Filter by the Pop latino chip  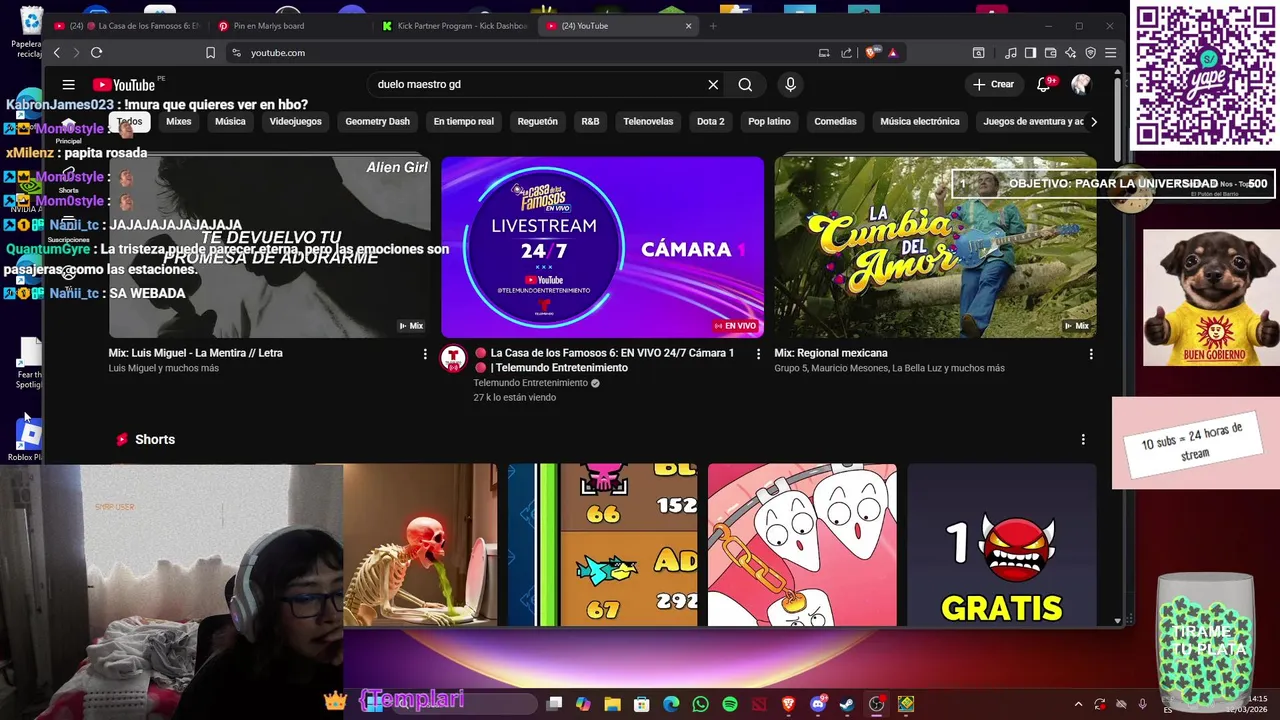point(769,122)
